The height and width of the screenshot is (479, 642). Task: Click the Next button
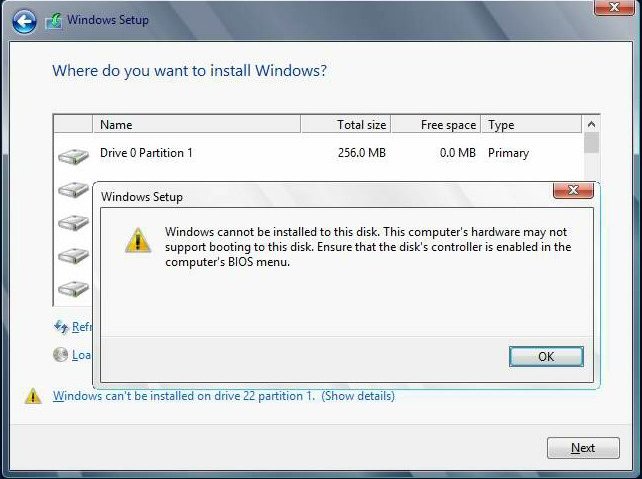[x=583, y=448]
